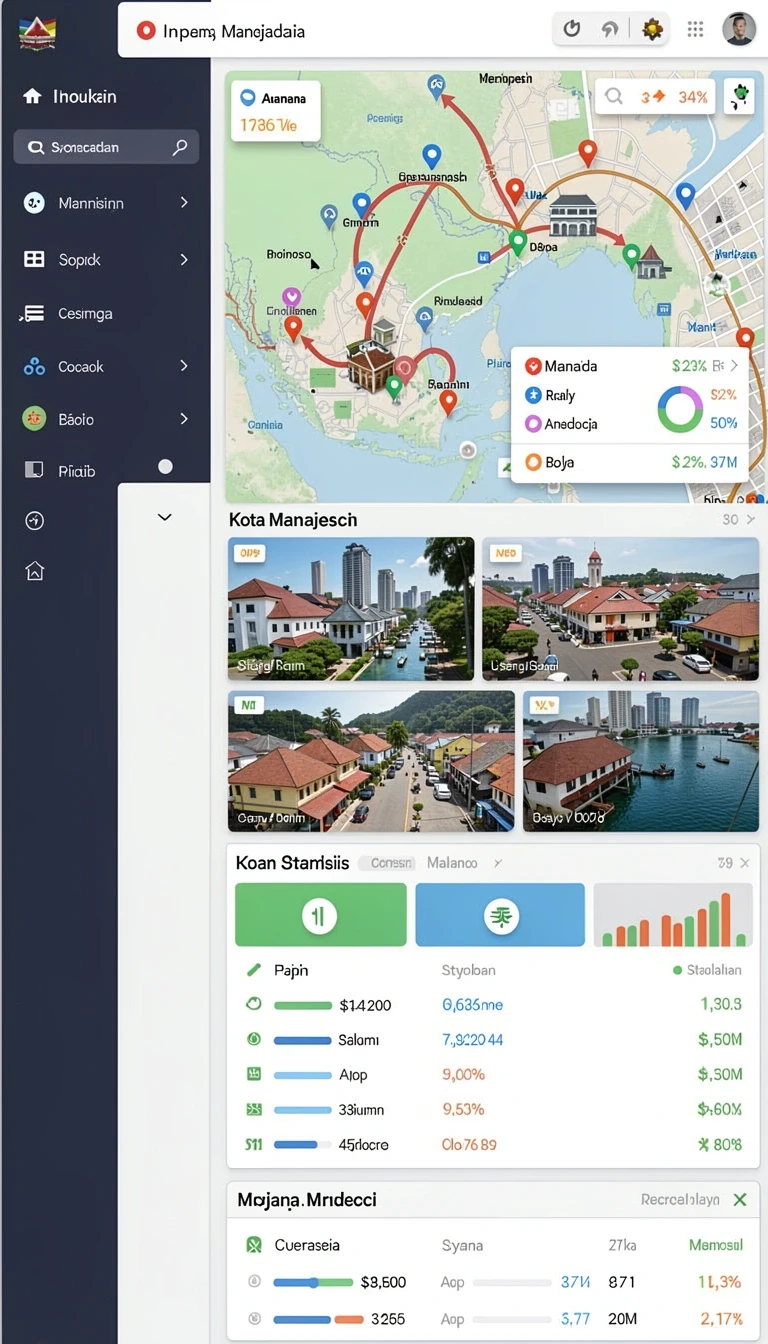This screenshot has height=1344, width=768.
Task: Click the map search magnifier icon
Action: tap(614, 97)
